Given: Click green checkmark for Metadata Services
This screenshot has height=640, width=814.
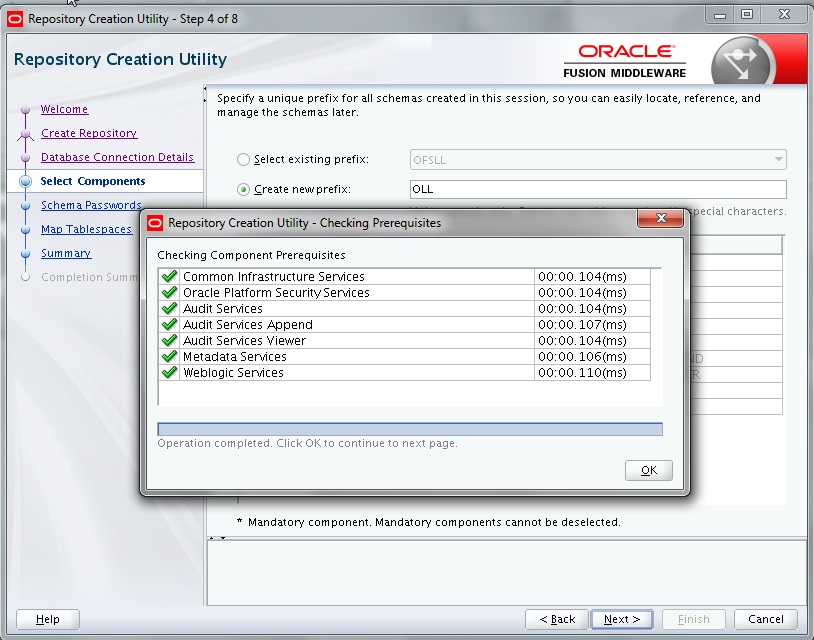Looking at the screenshot, I should [169, 357].
